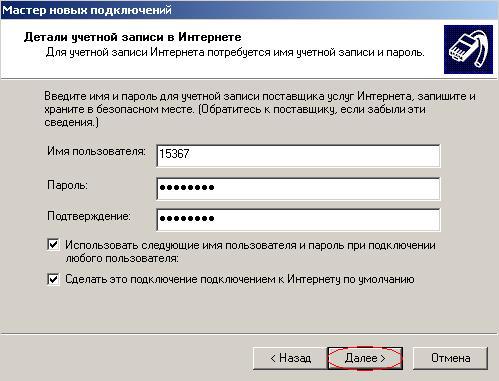Image resolution: width=499 pixels, height=381 pixels.
Task: Click the Детали учетной записи в Интернете heading
Action: tap(133, 37)
